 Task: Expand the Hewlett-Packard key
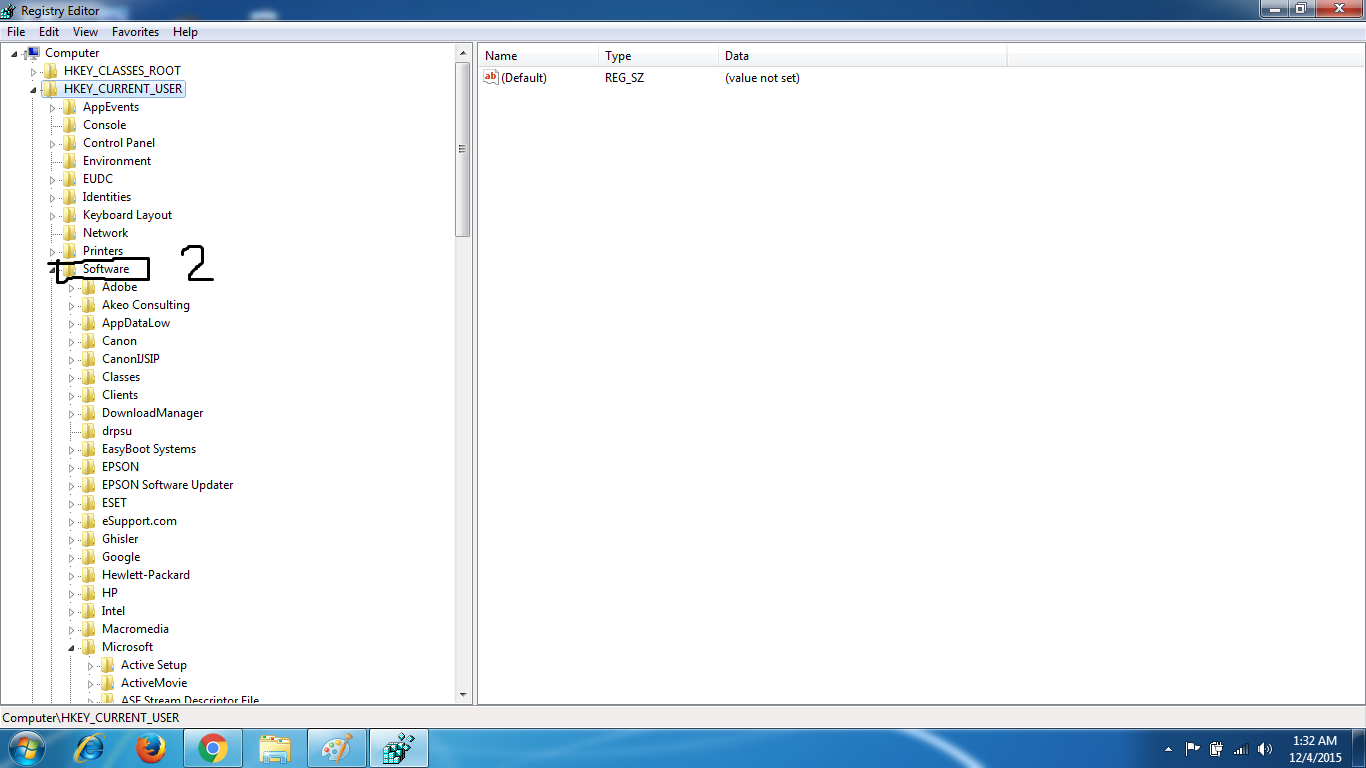[x=72, y=575]
